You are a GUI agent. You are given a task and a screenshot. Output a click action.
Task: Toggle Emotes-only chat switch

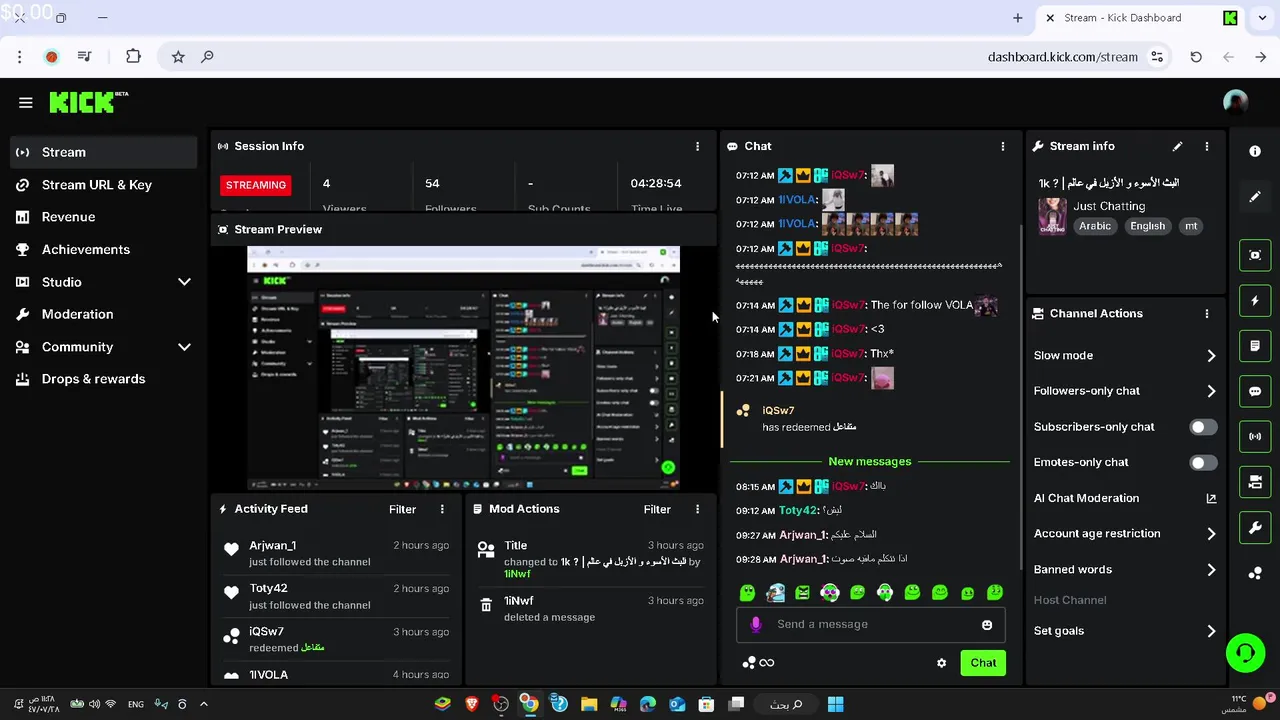1203,462
